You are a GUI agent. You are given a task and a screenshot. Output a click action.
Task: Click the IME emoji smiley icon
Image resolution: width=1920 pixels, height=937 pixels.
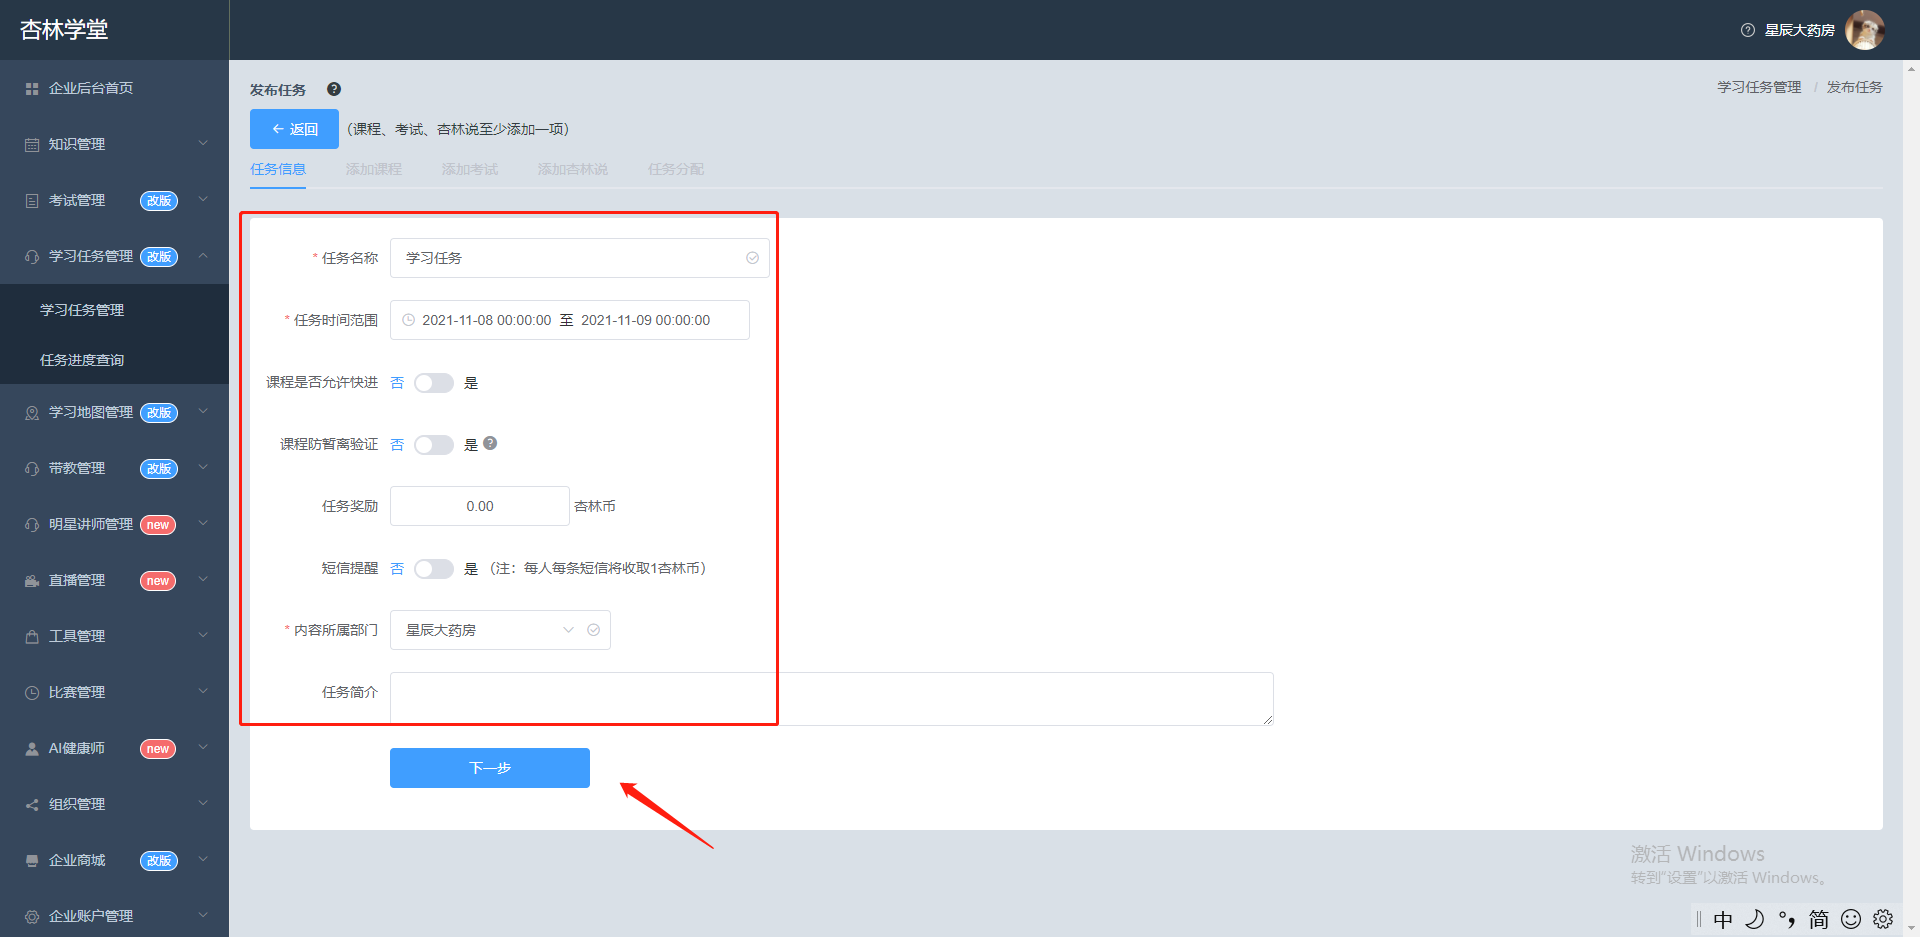coord(1851,919)
